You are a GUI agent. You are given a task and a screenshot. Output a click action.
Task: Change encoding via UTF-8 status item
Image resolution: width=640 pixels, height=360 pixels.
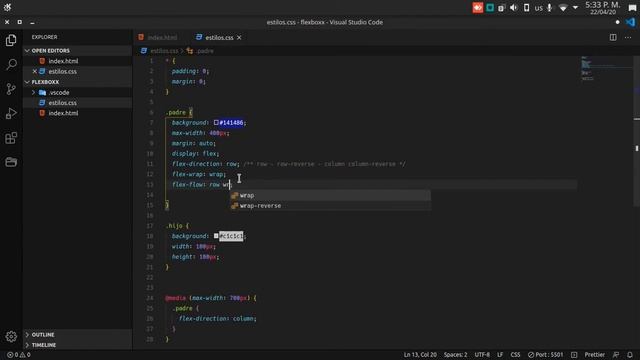point(482,355)
